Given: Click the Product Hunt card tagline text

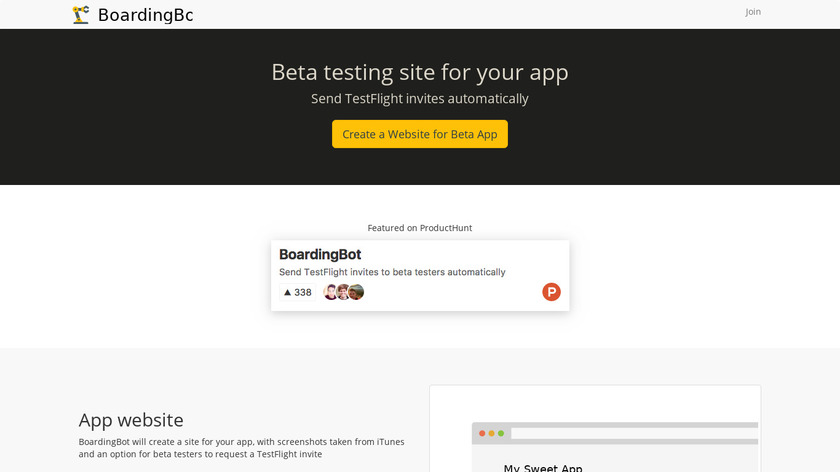Looking at the screenshot, I should (392, 272).
